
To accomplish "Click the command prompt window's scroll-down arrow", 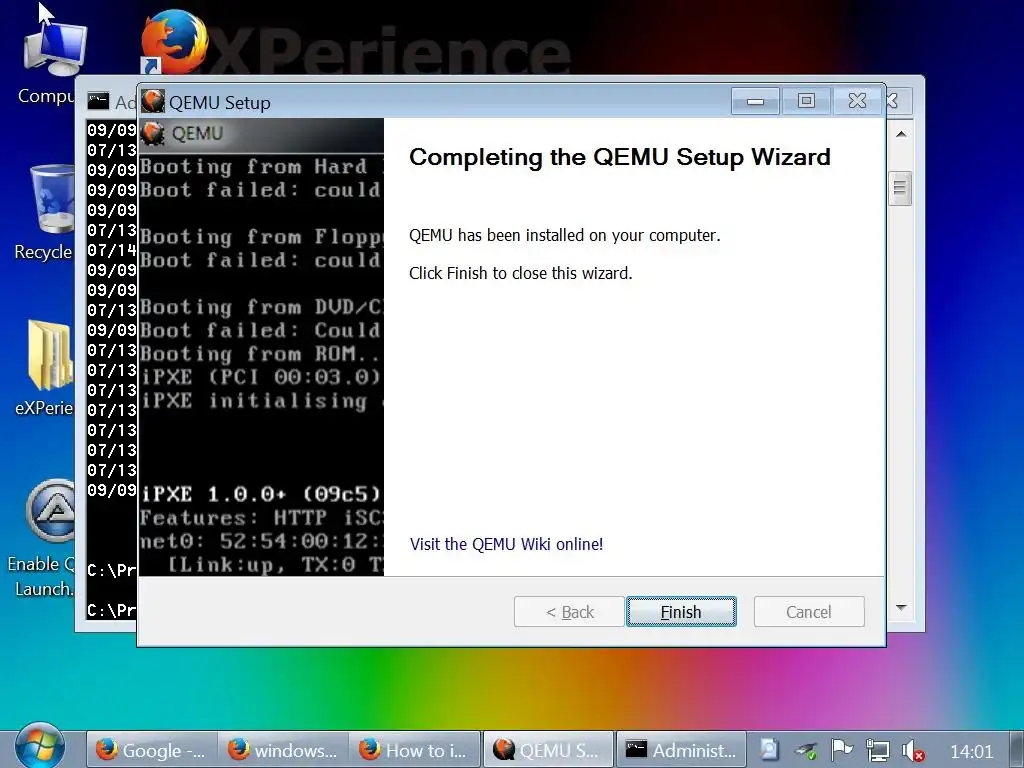I will click(901, 607).
